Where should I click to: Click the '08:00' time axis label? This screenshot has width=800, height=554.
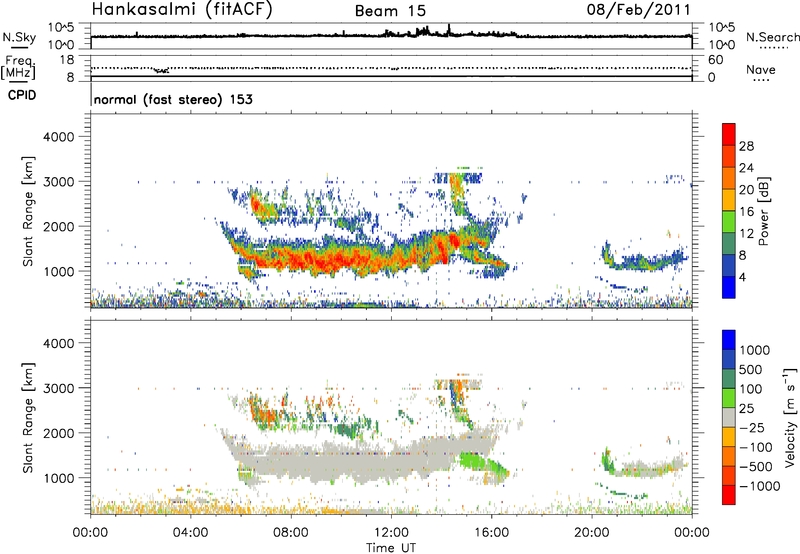click(x=291, y=533)
